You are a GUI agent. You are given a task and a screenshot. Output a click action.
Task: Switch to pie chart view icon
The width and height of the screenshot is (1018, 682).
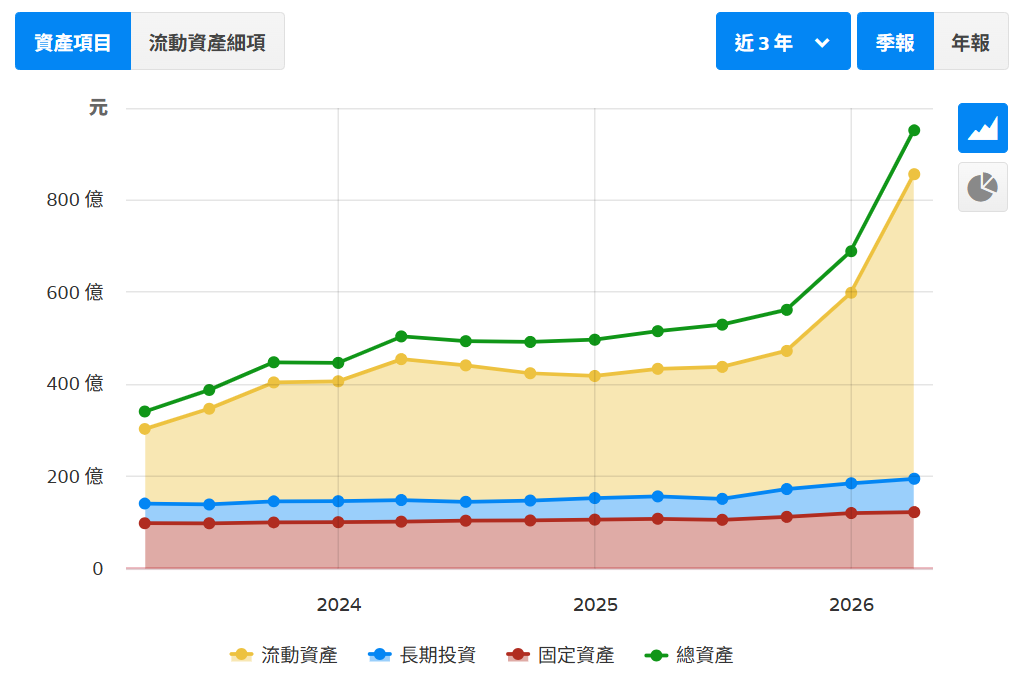point(982,187)
